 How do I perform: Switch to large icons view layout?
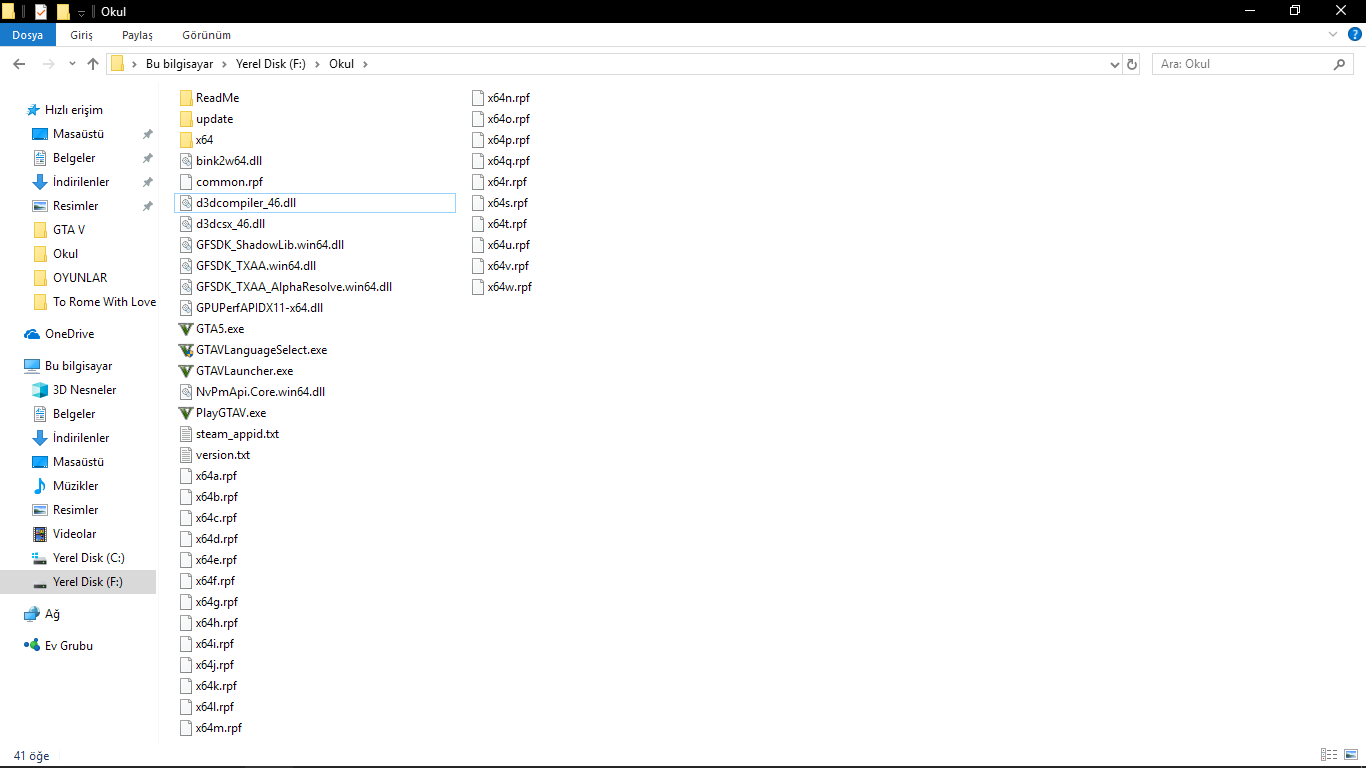point(1350,755)
